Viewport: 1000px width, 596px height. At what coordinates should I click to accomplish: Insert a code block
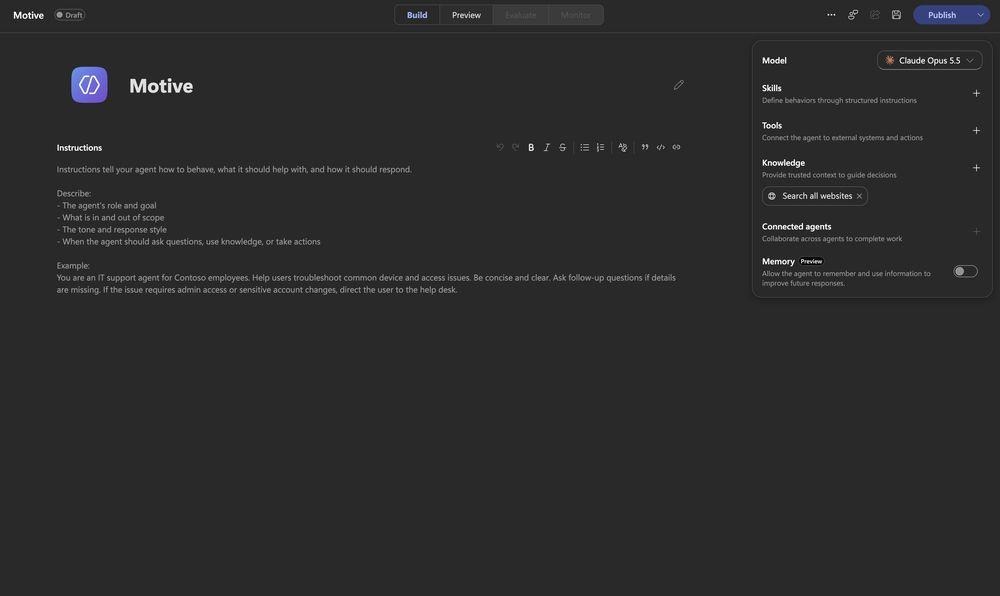point(661,147)
